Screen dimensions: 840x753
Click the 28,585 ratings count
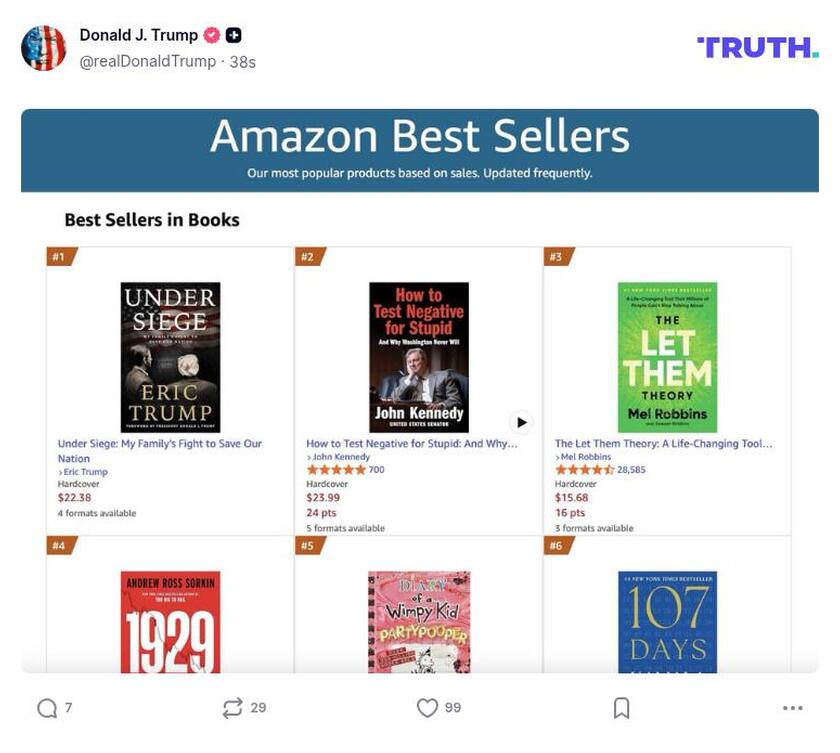[x=631, y=470]
